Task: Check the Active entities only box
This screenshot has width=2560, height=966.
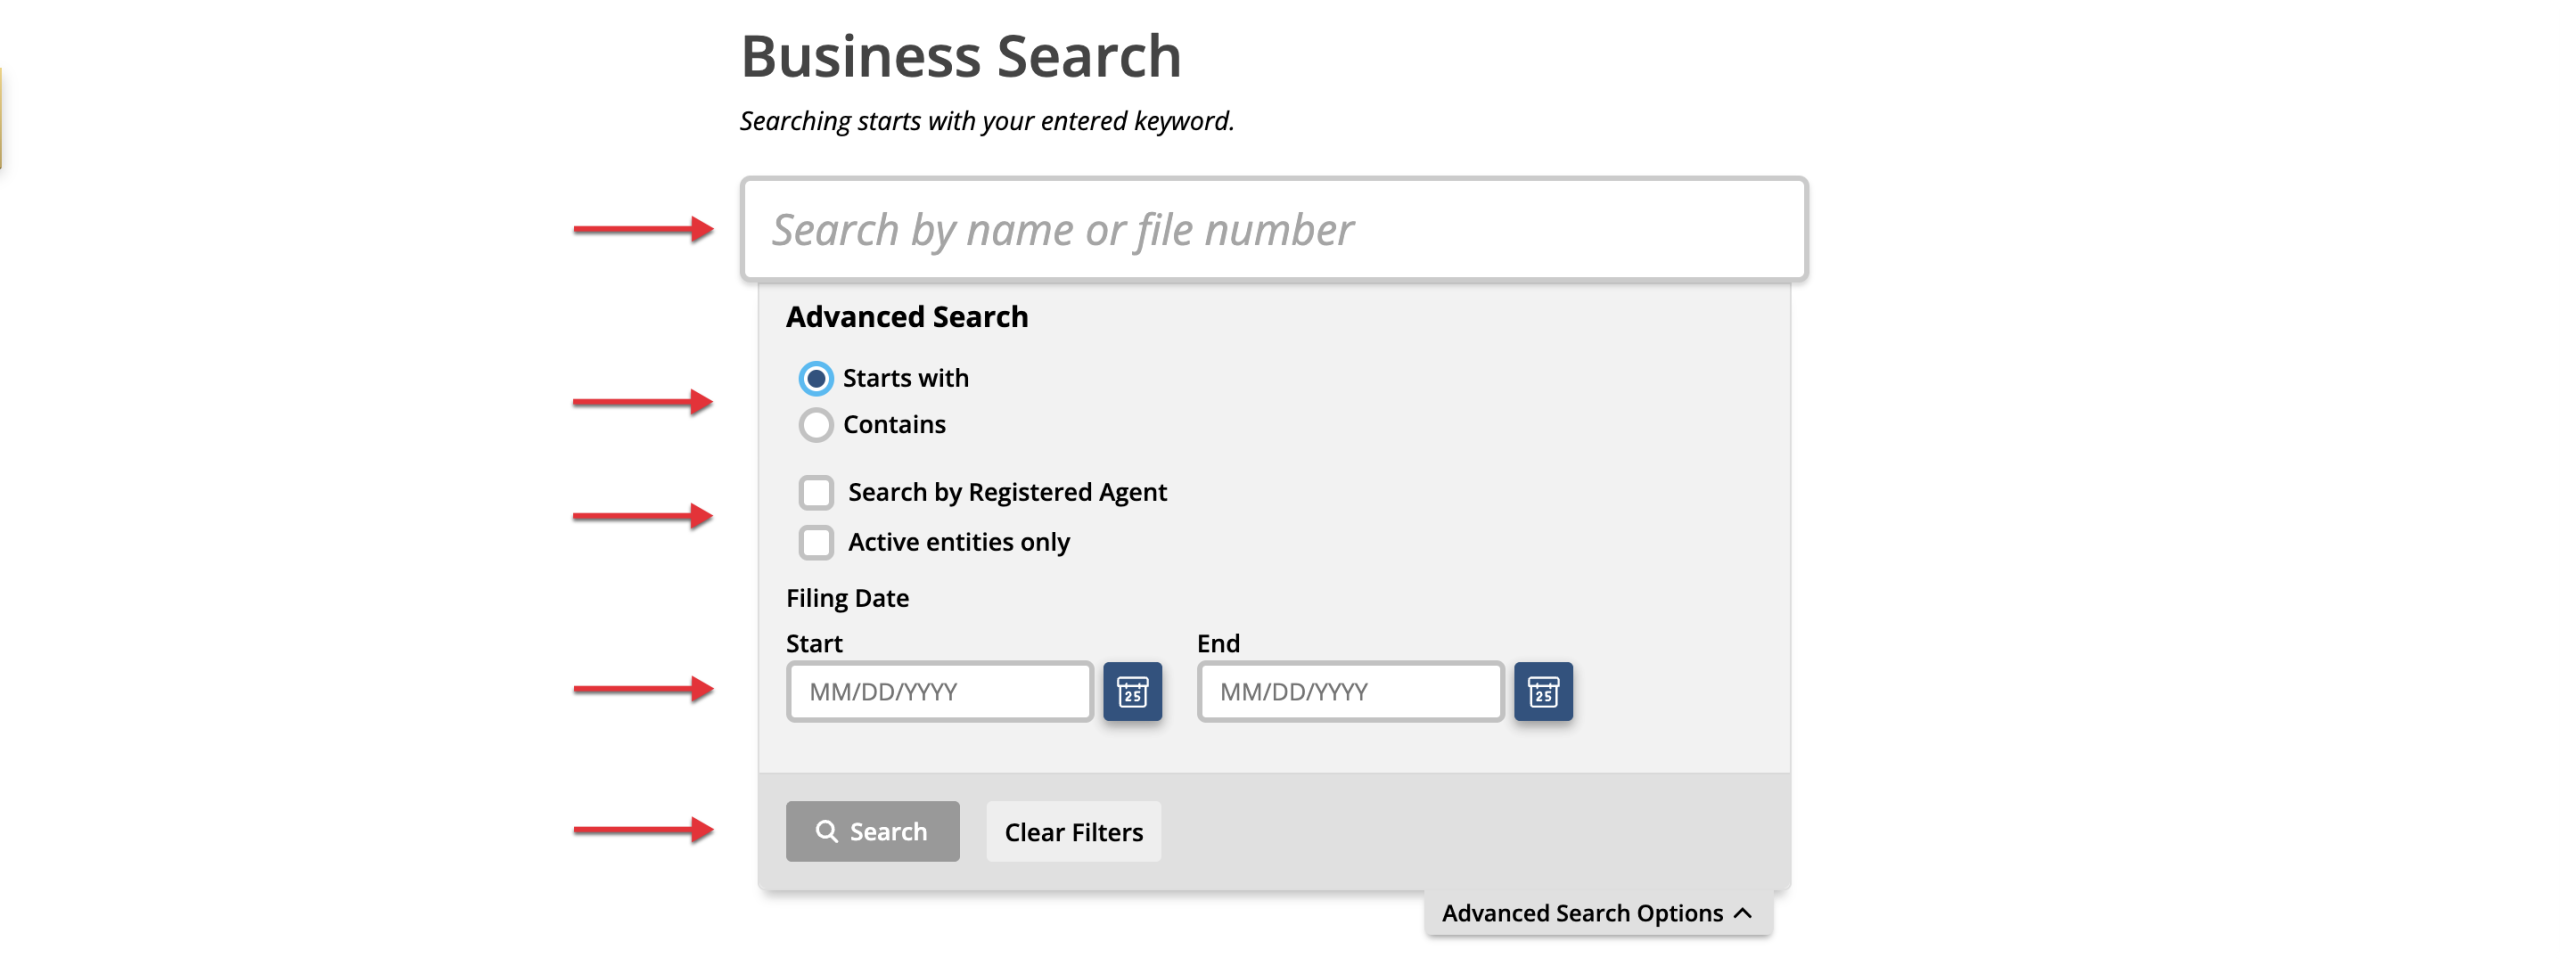Action: 816,542
